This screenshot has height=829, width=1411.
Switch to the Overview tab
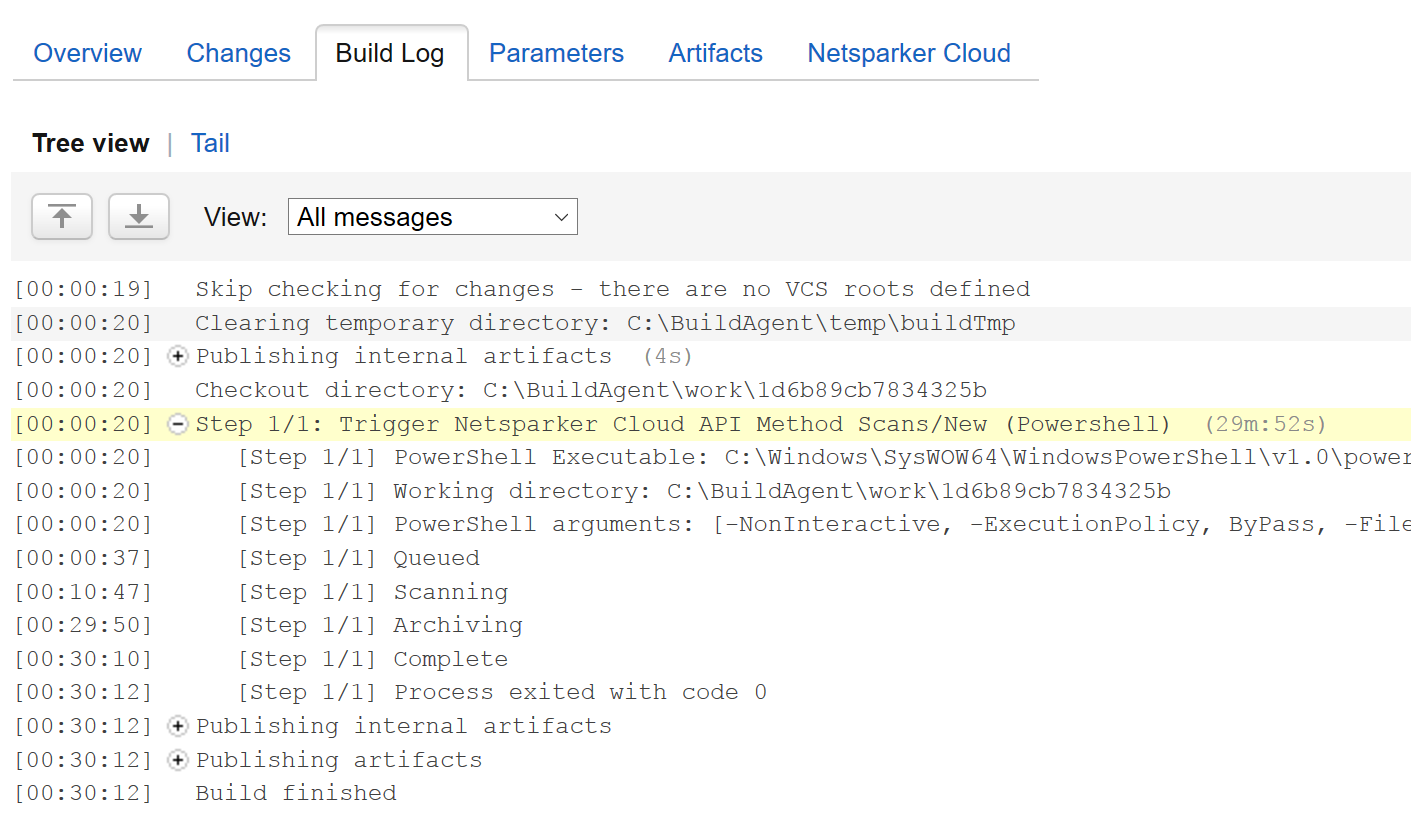87,53
